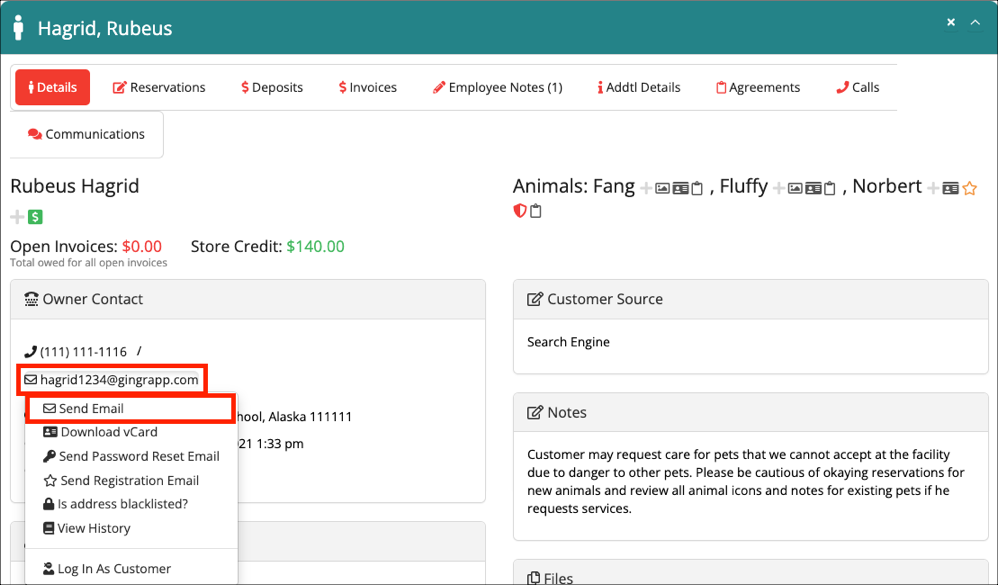
Task: Switch to the Calls tab
Action: tap(857, 87)
